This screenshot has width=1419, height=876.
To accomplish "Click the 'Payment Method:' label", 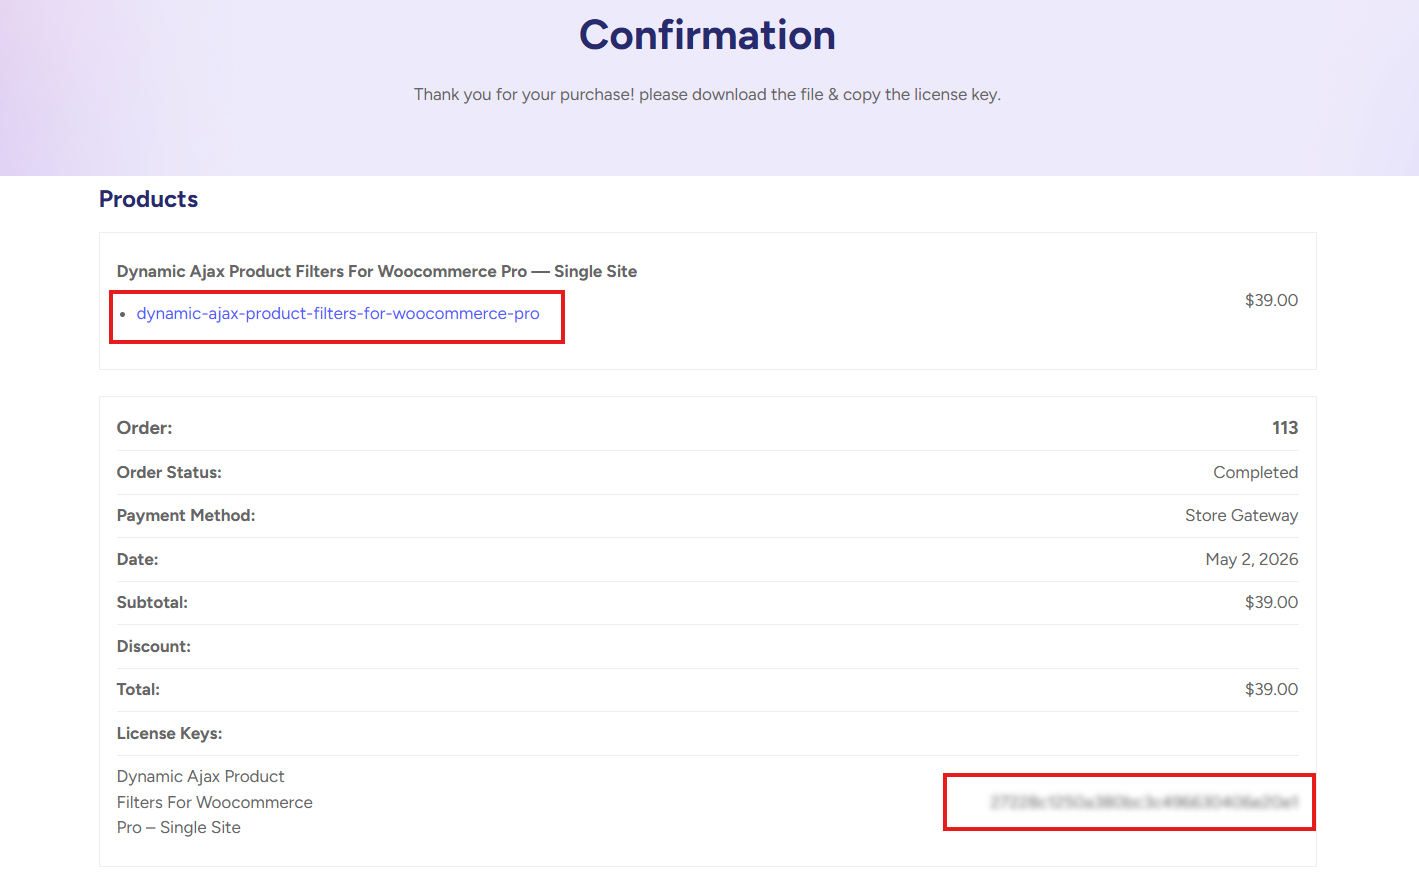I will (x=186, y=516).
